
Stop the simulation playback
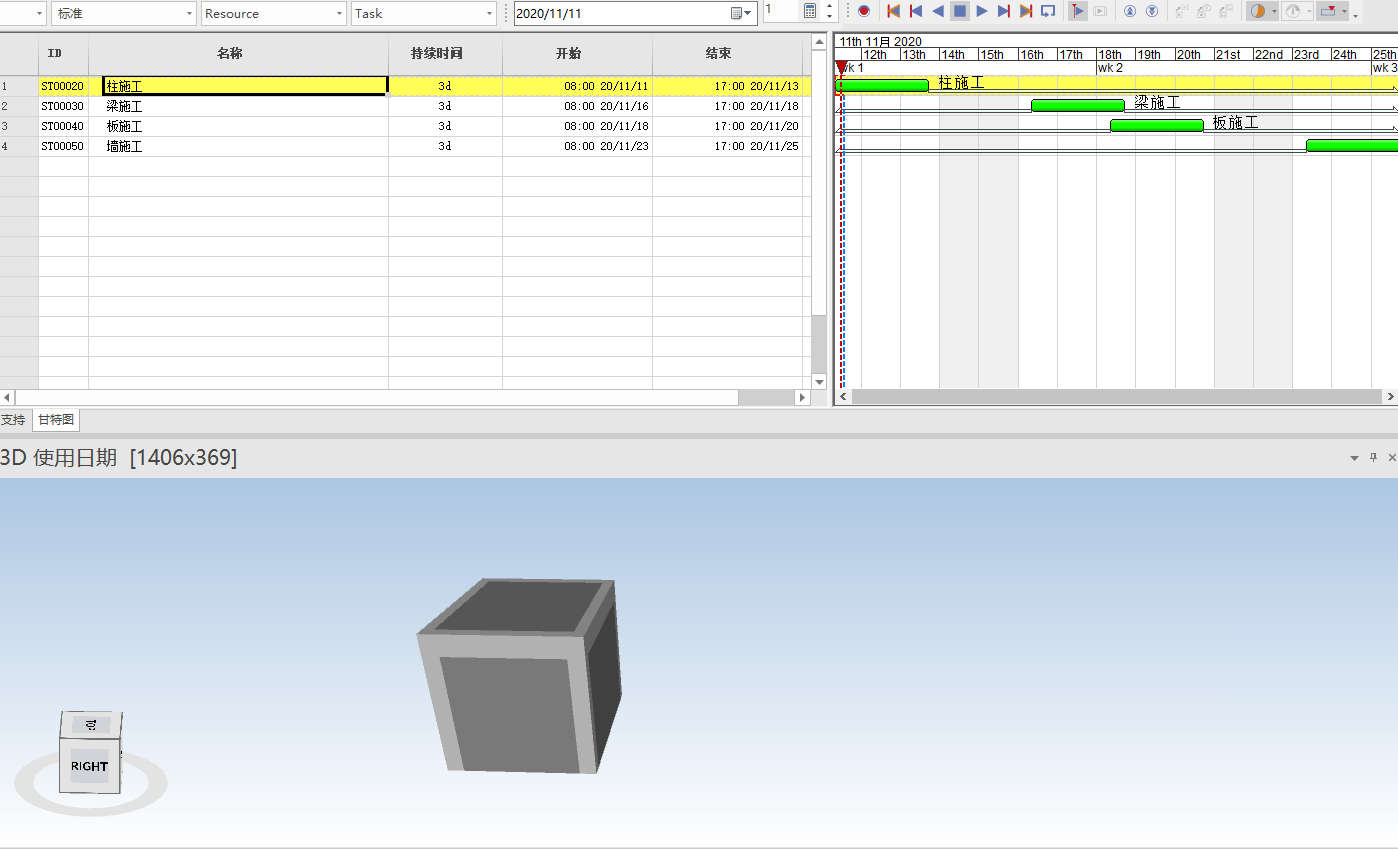(x=960, y=11)
